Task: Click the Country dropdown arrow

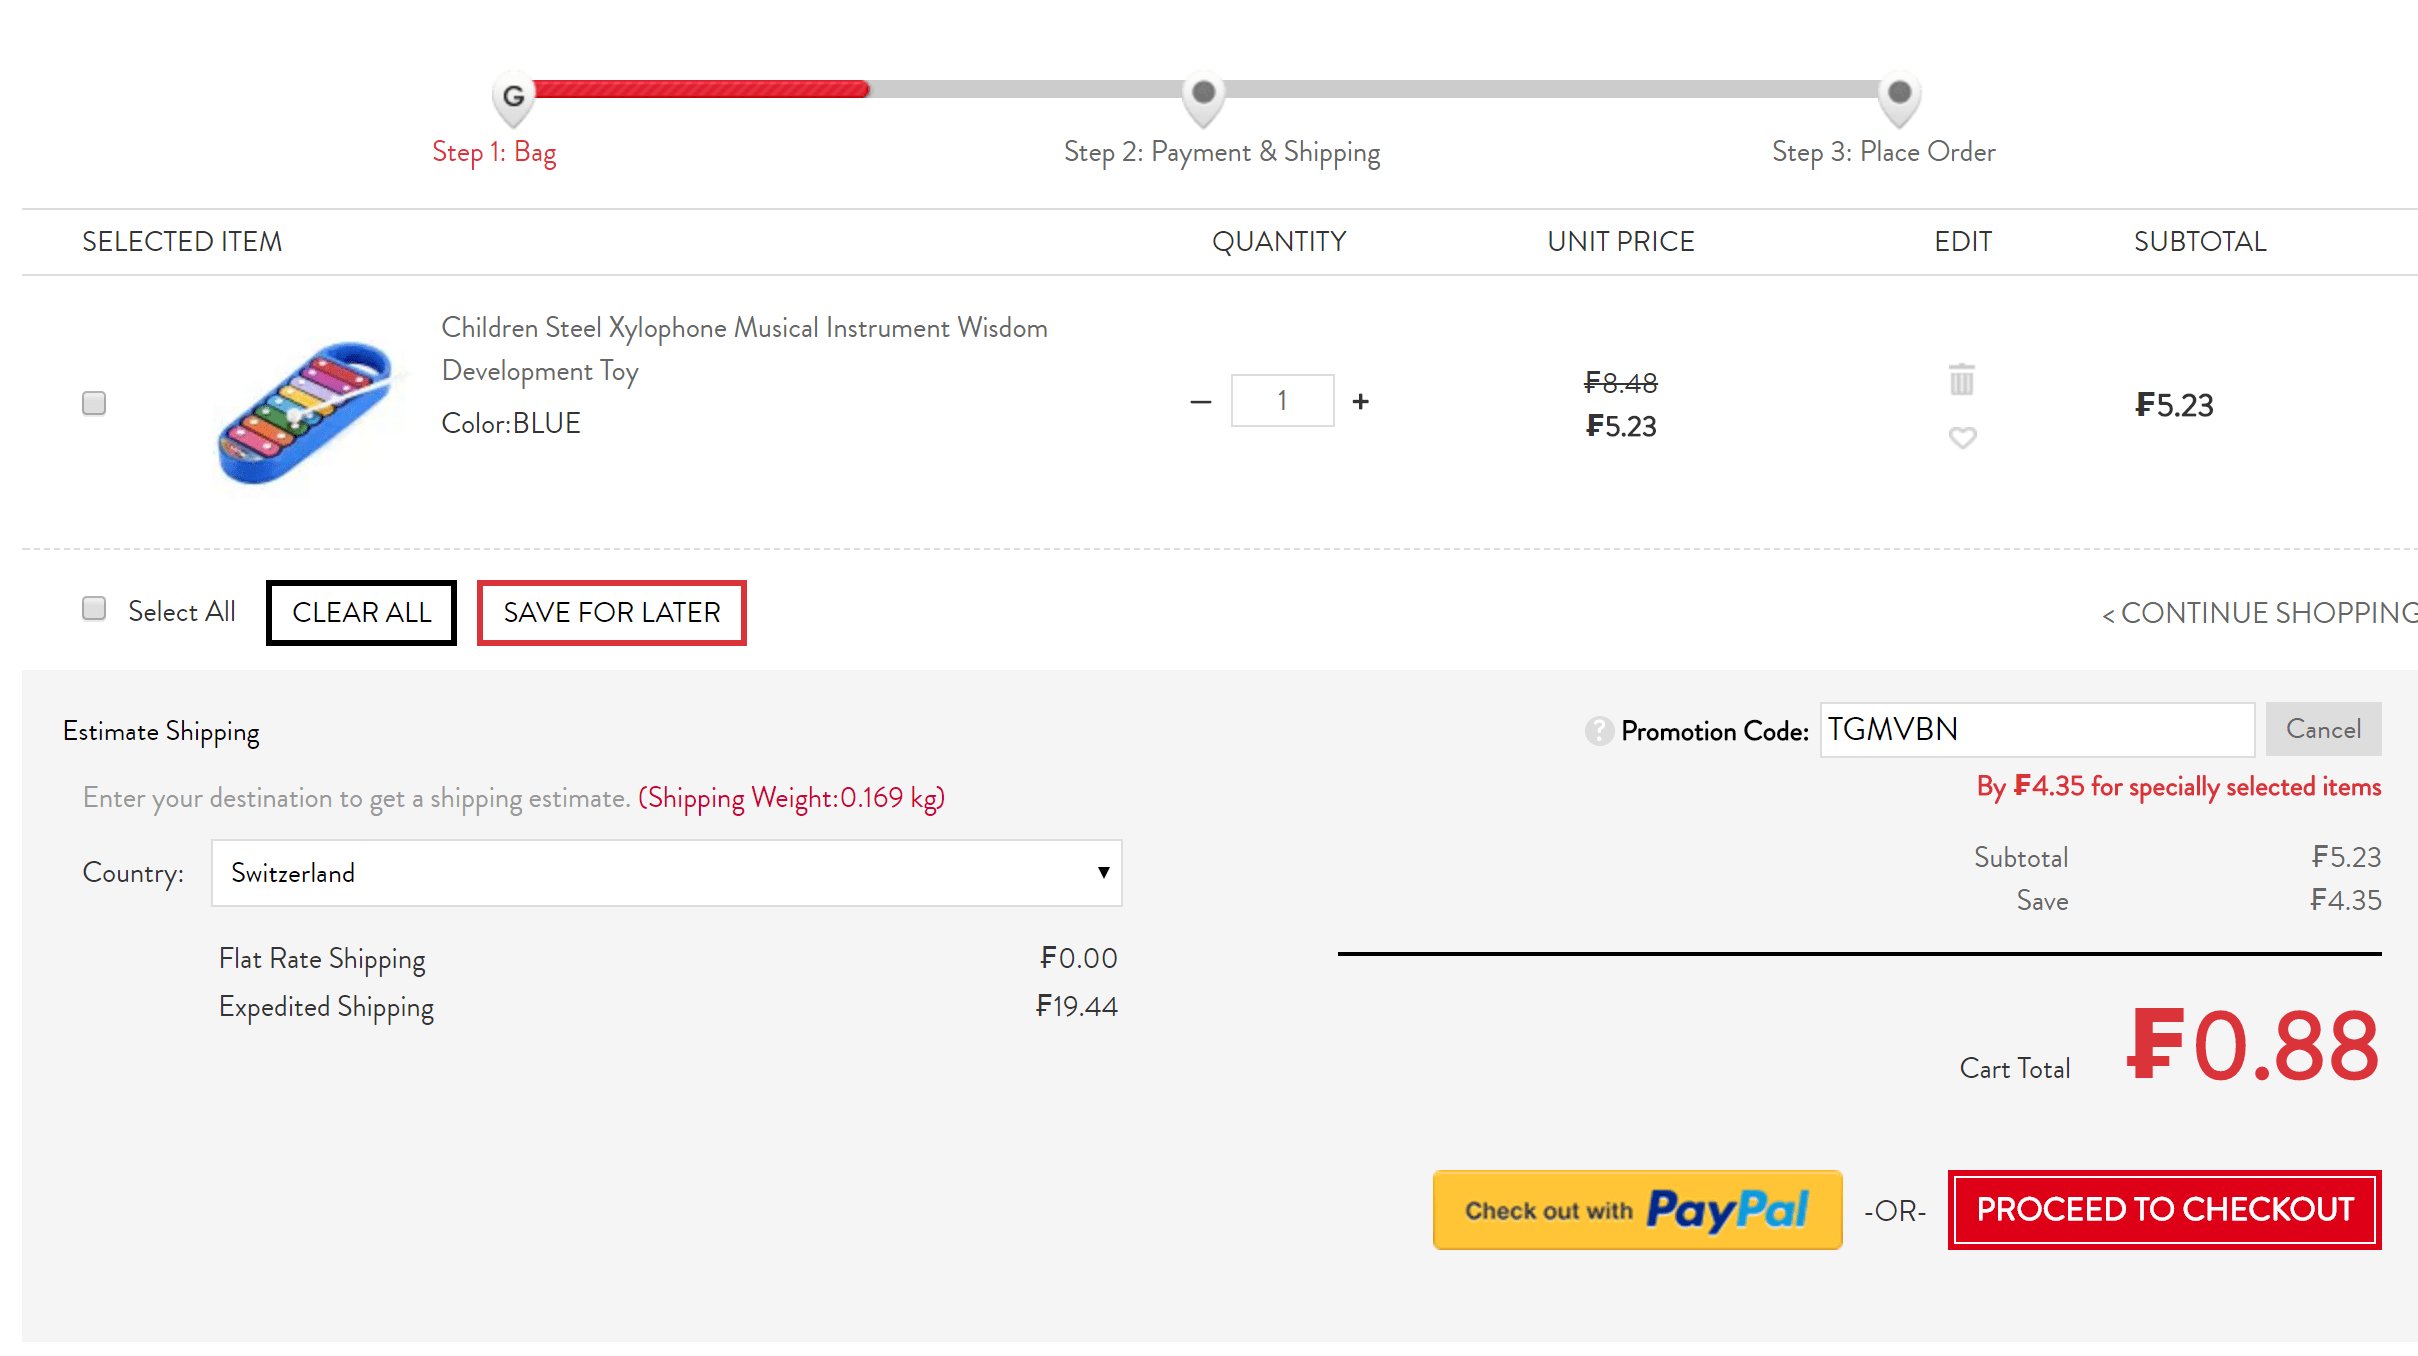Action: (1103, 873)
